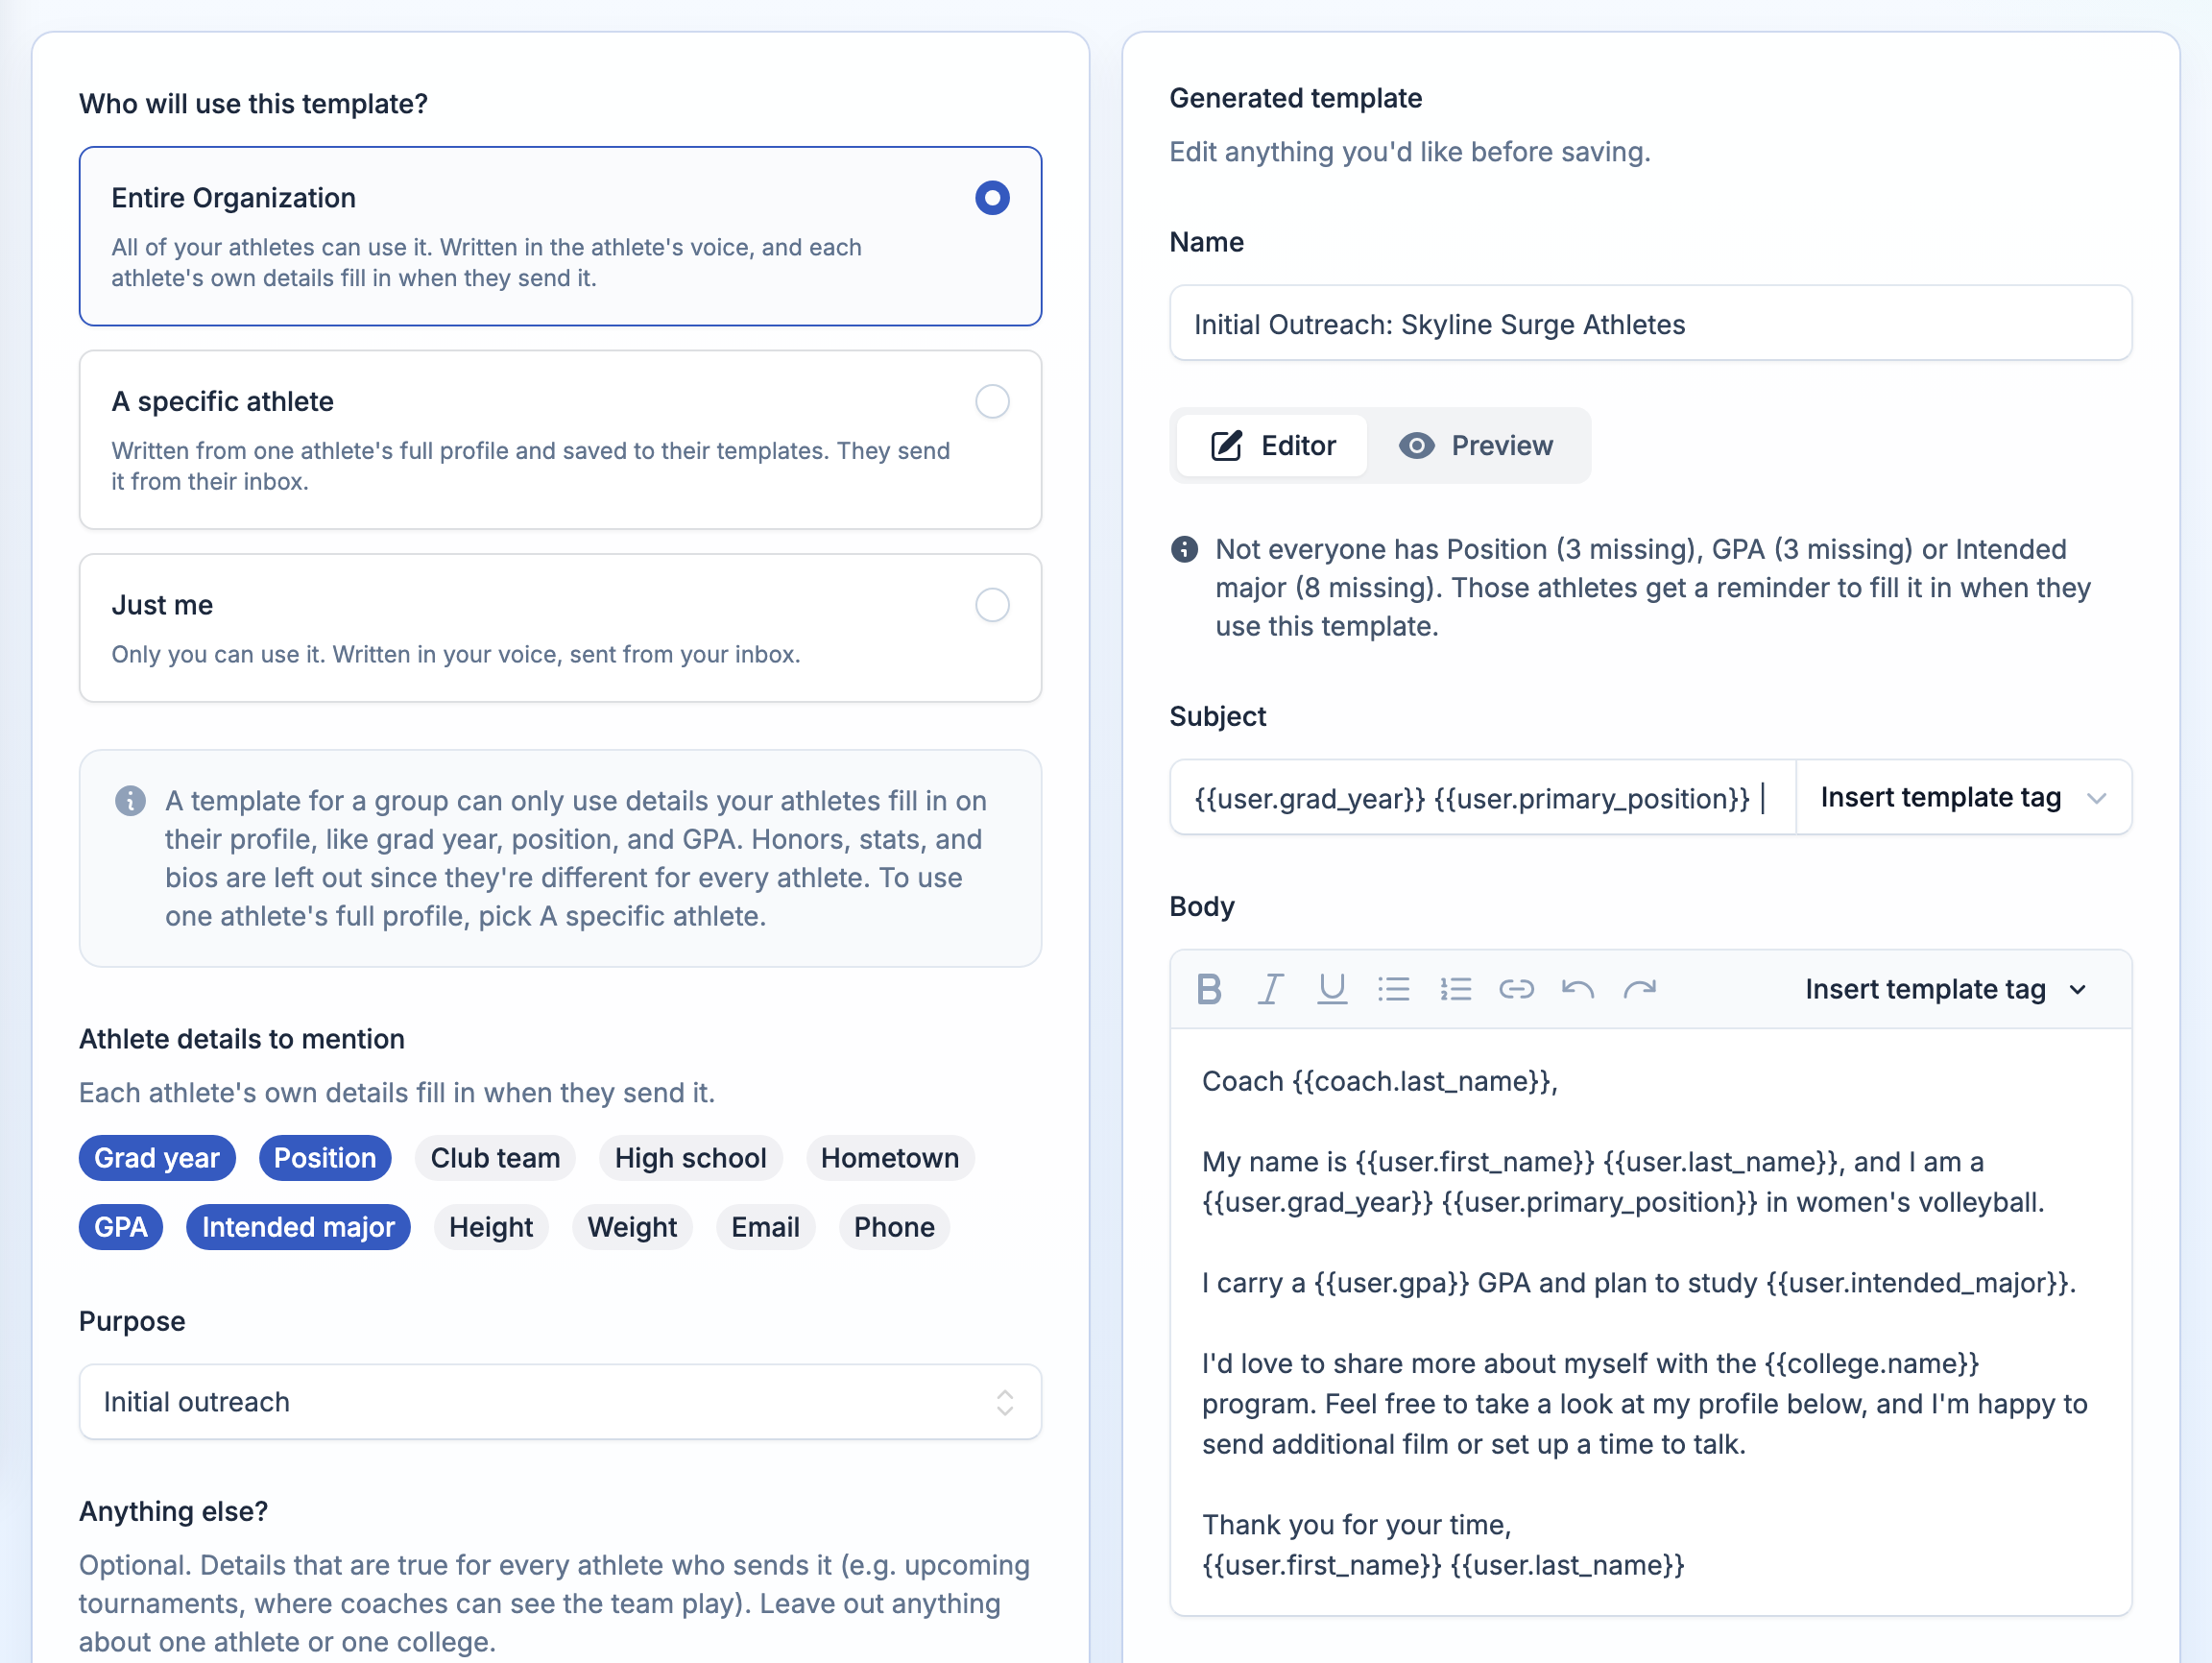The width and height of the screenshot is (2212, 1663).
Task: Open Subject's Insert template tag dropdown
Action: click(x=1964, y=797)
